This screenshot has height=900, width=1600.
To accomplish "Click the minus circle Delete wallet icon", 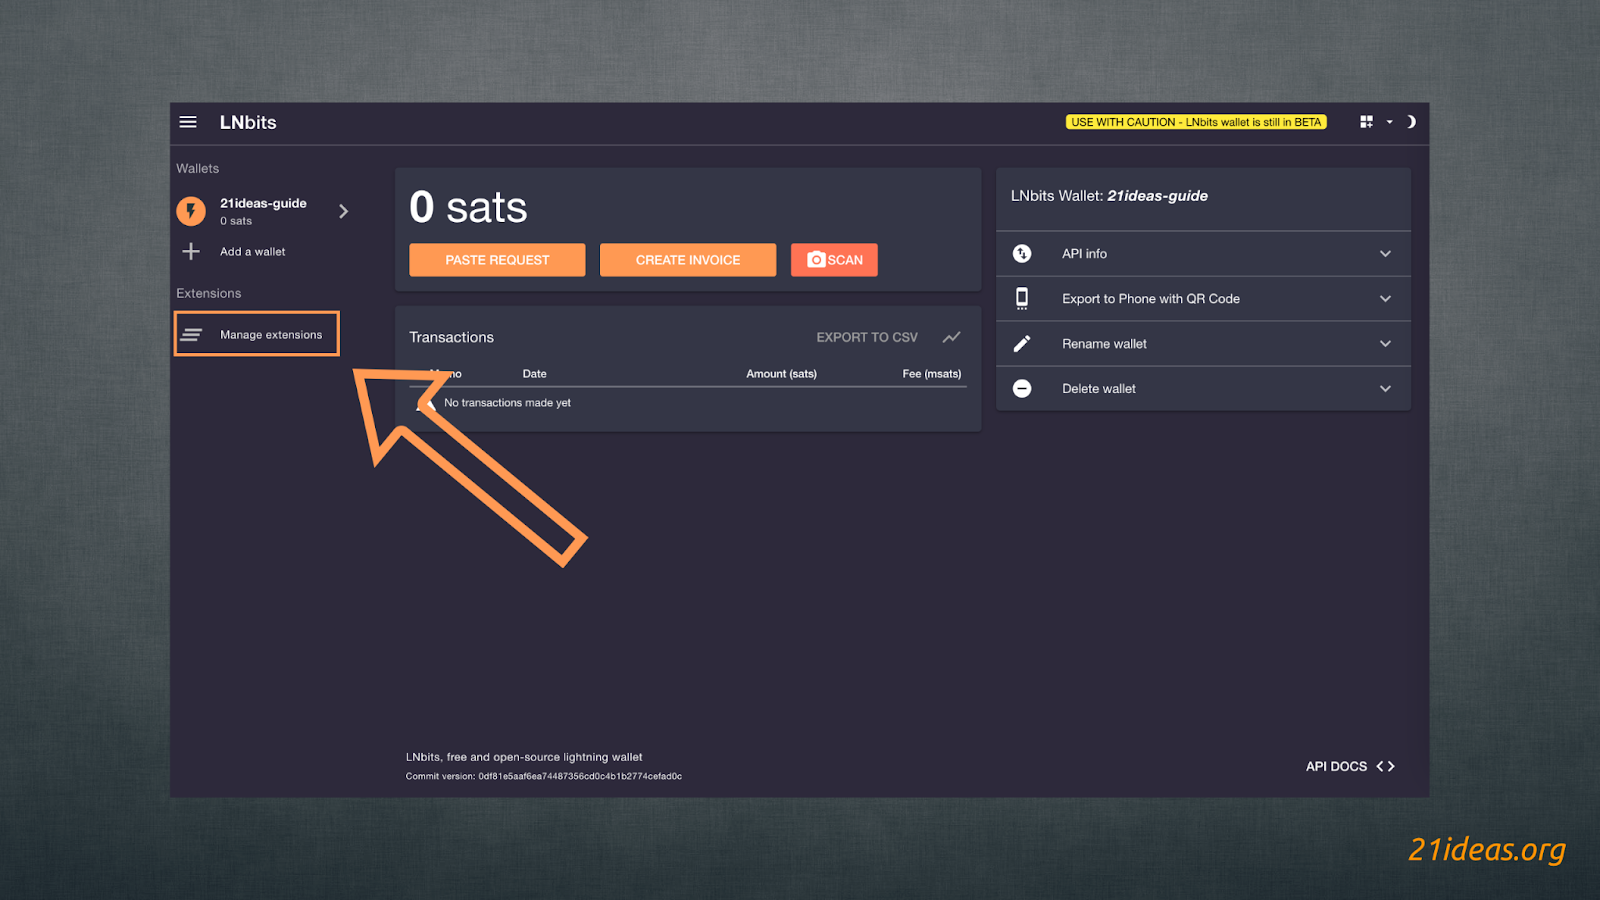I will click(x=1022, y=389).
